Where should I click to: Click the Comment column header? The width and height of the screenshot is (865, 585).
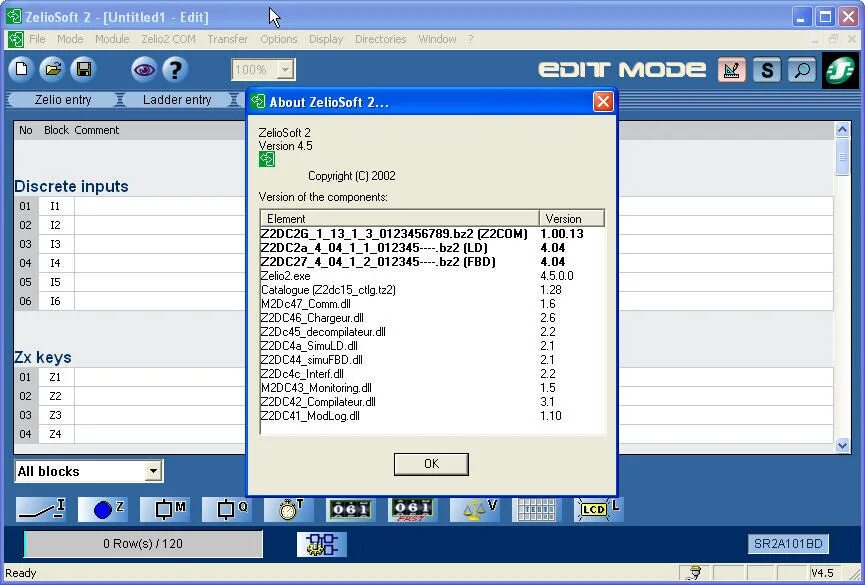97,130
